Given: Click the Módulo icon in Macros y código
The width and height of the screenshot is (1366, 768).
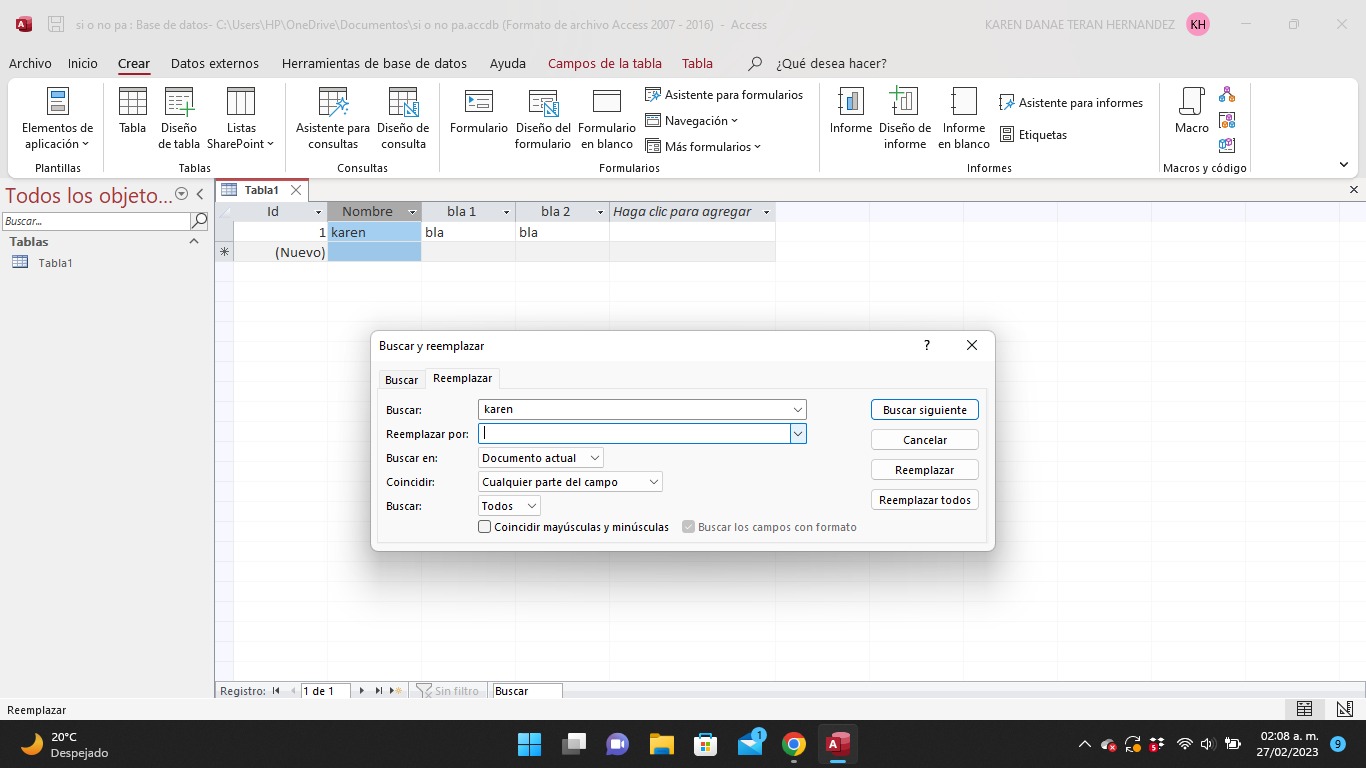Looking at the screenshot, I should click(x=1227, y=96).
